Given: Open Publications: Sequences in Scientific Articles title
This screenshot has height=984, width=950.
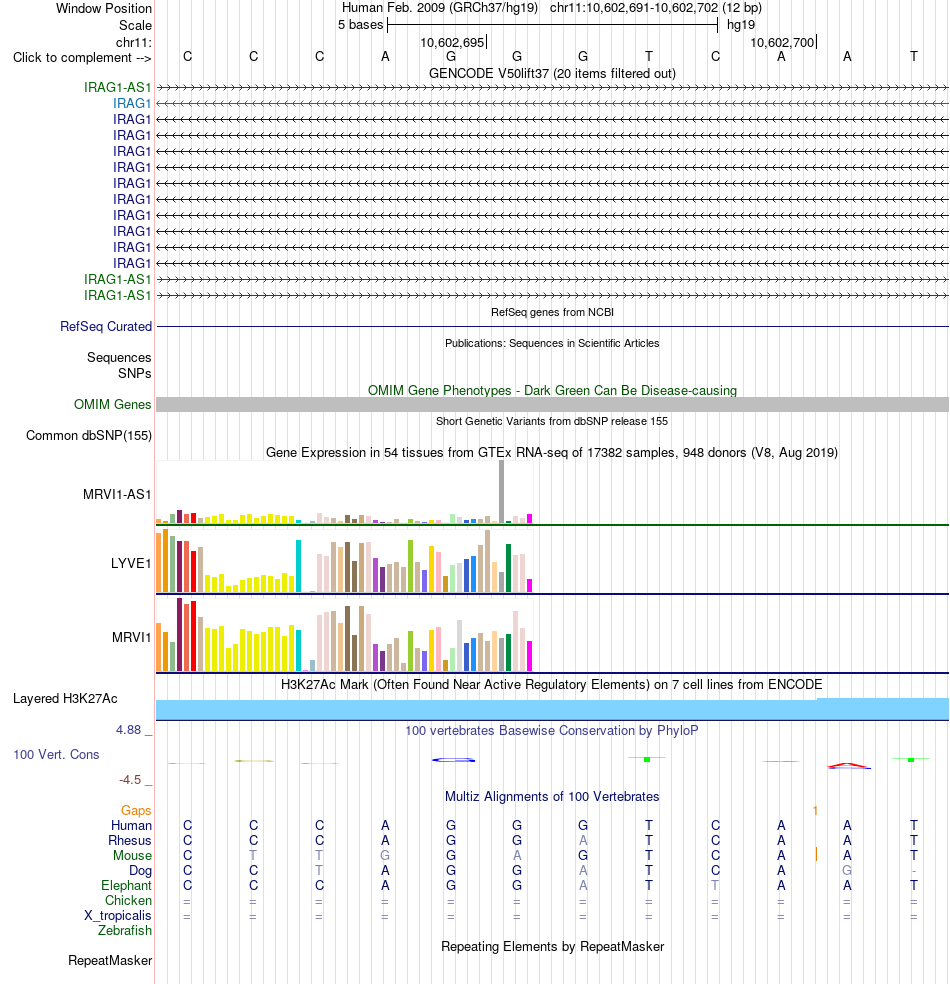Looking at the screenshot, I should point(552,343).
